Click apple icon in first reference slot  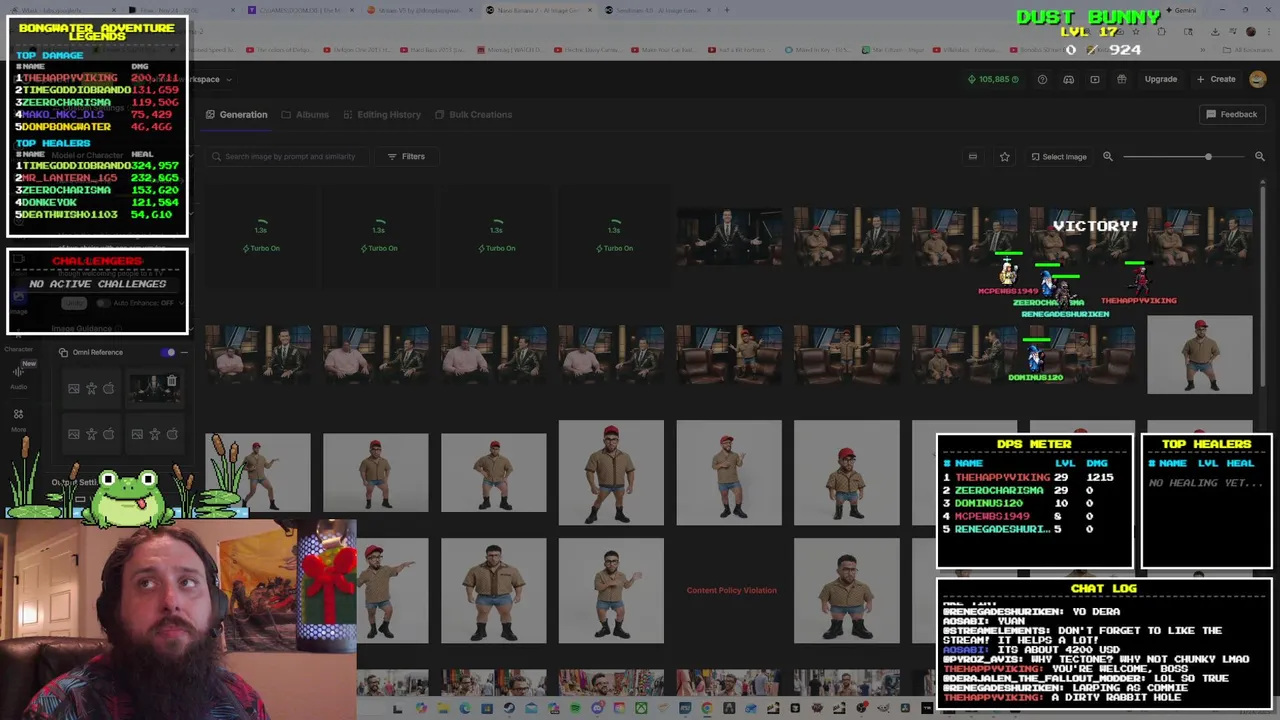coord(108,389)
